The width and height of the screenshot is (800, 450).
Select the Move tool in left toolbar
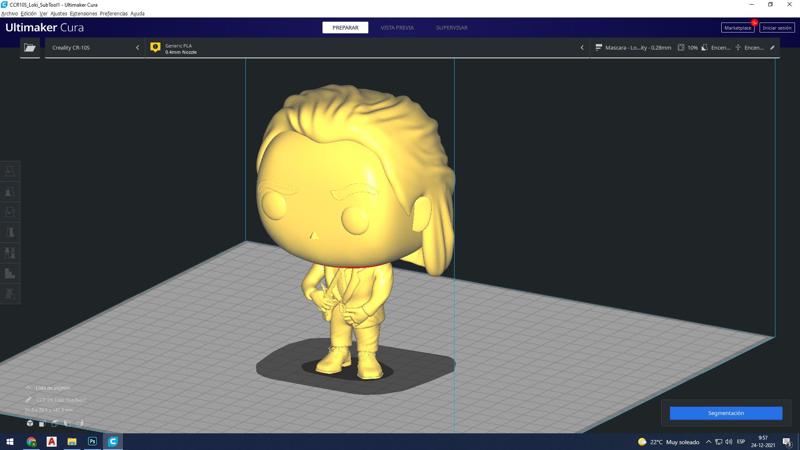(x=10, y=171)
